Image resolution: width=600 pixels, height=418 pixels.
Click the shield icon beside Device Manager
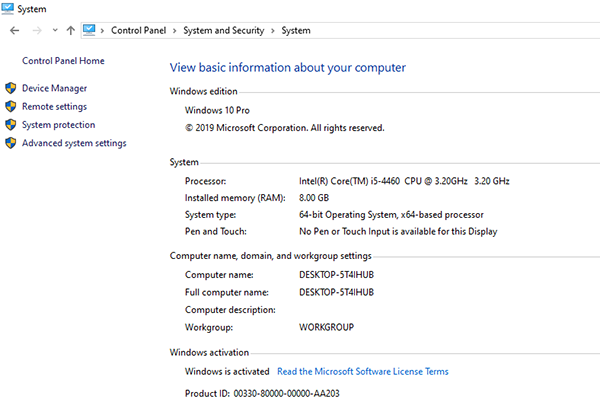click(11, 88)
